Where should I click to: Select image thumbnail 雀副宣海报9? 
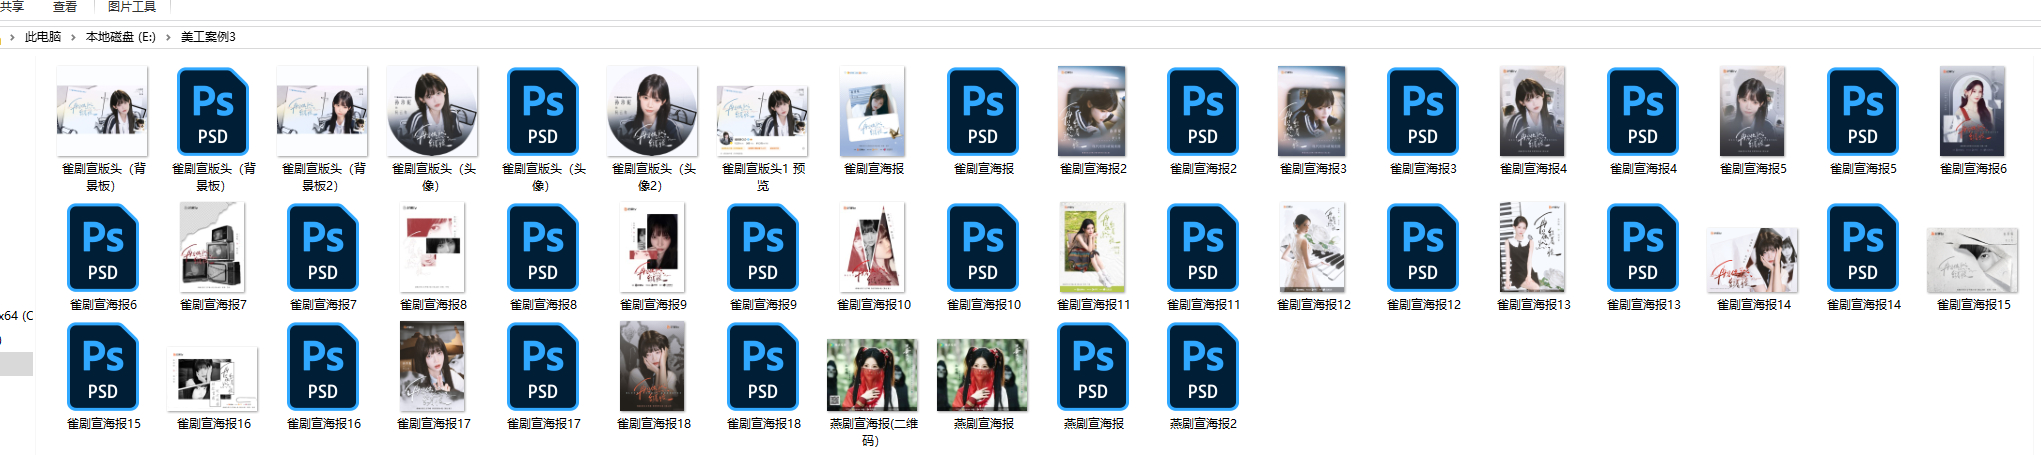652,247
